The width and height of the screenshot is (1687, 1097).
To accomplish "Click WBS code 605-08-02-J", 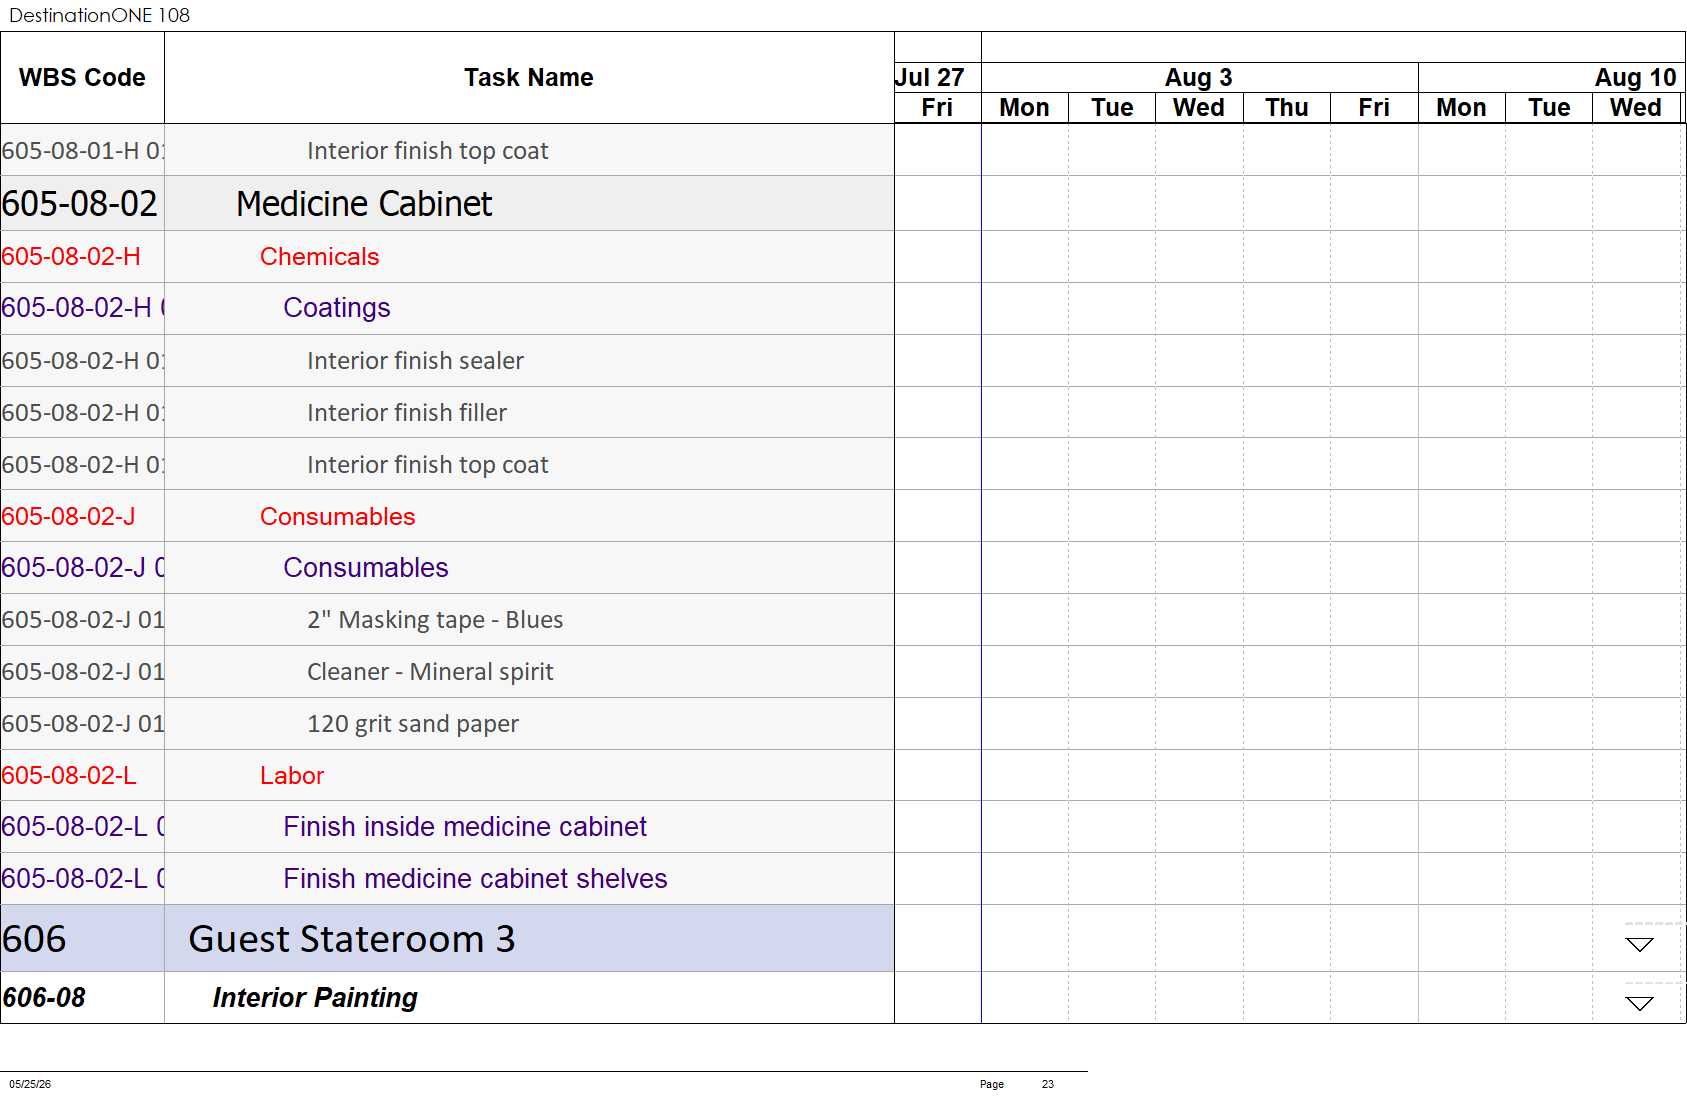I will [x=68, y=517].
